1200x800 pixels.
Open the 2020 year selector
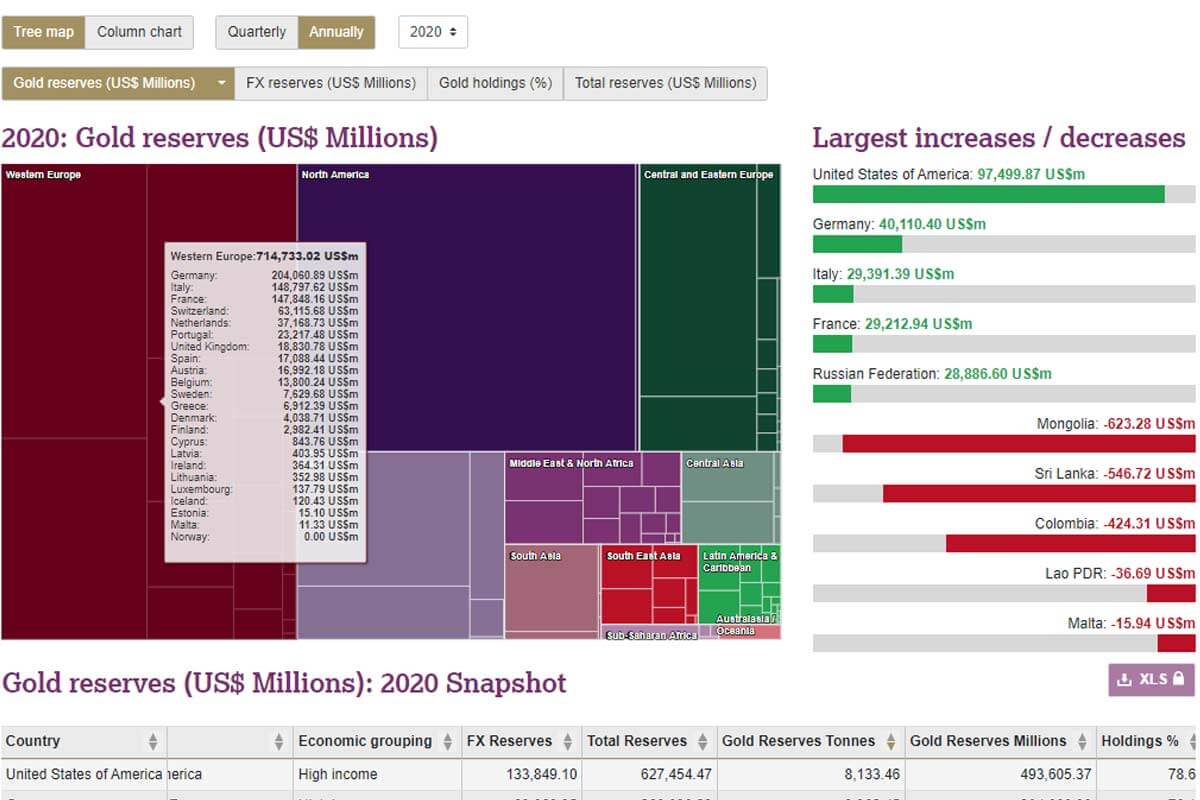click(x=432, y=31)
